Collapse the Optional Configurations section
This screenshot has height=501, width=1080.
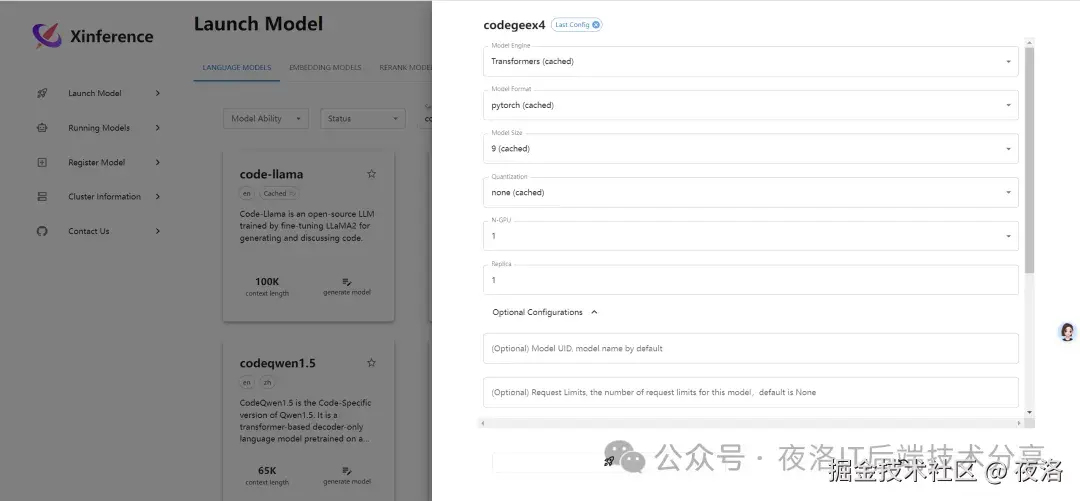pyautogui.click(x=594, y=312)
